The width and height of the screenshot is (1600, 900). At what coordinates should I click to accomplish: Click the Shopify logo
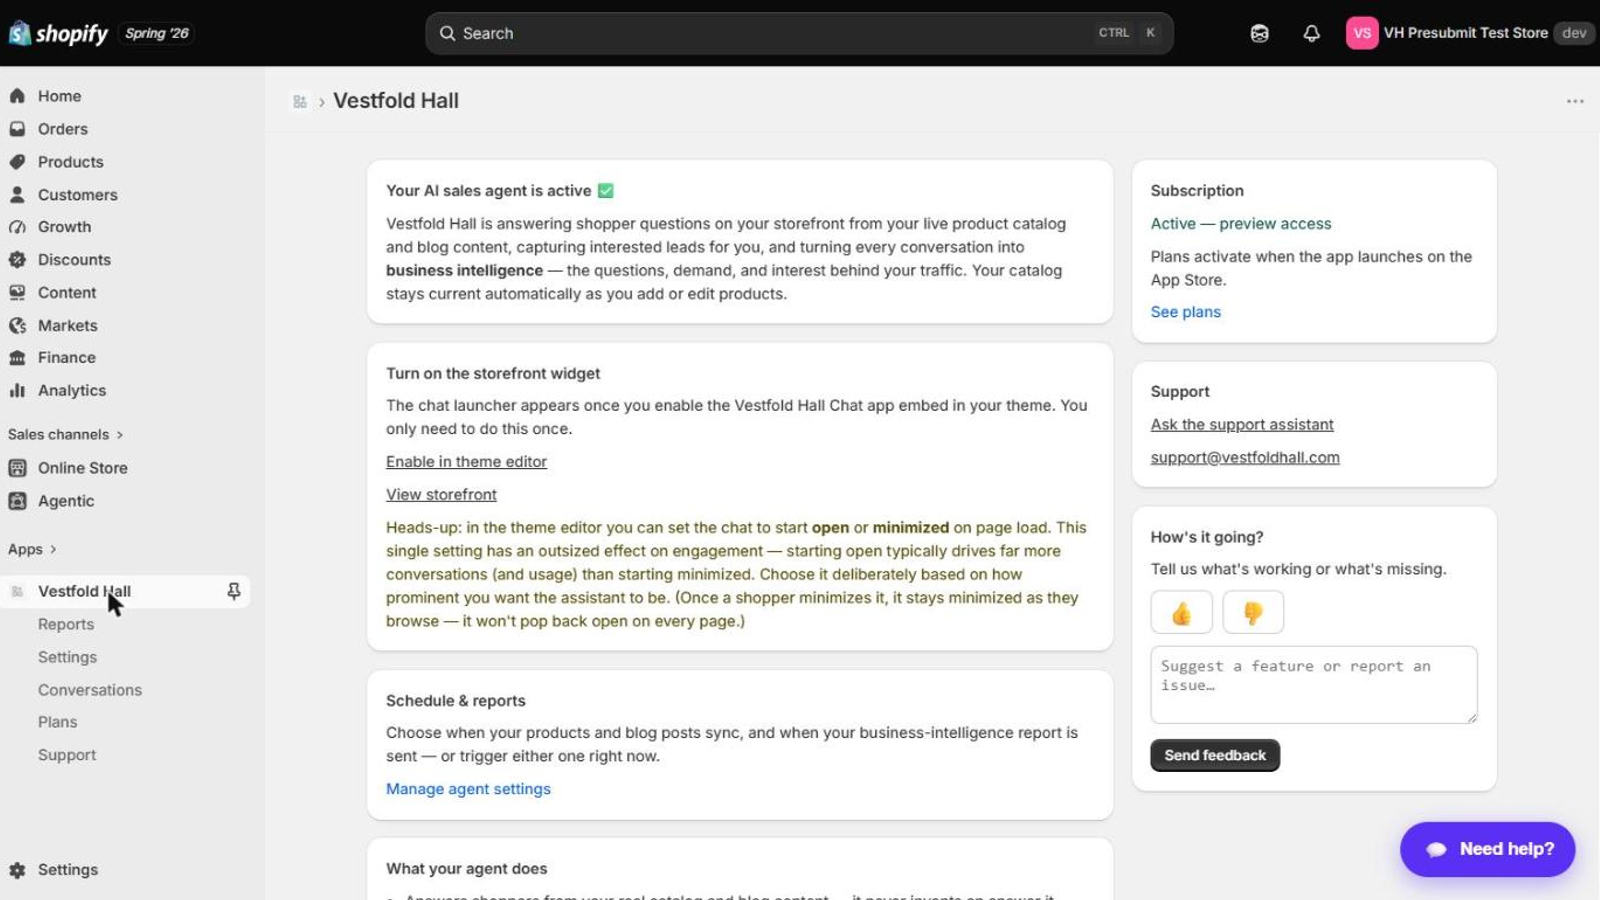[x=59, y=33]
